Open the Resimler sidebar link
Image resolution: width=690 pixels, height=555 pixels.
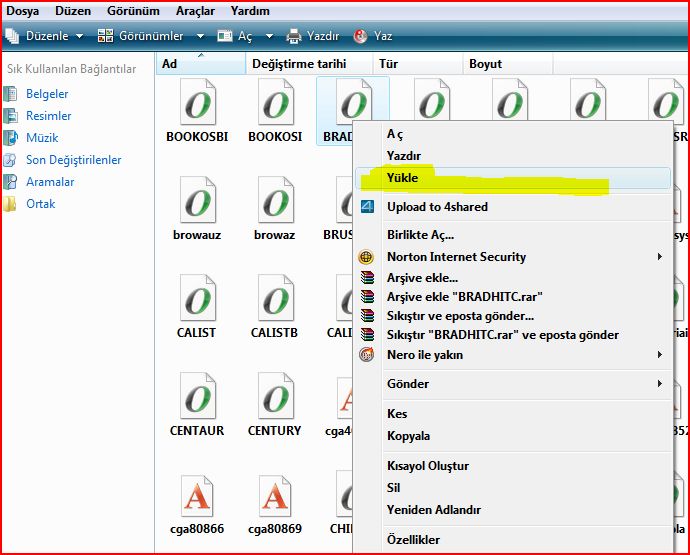click(49, 116)
